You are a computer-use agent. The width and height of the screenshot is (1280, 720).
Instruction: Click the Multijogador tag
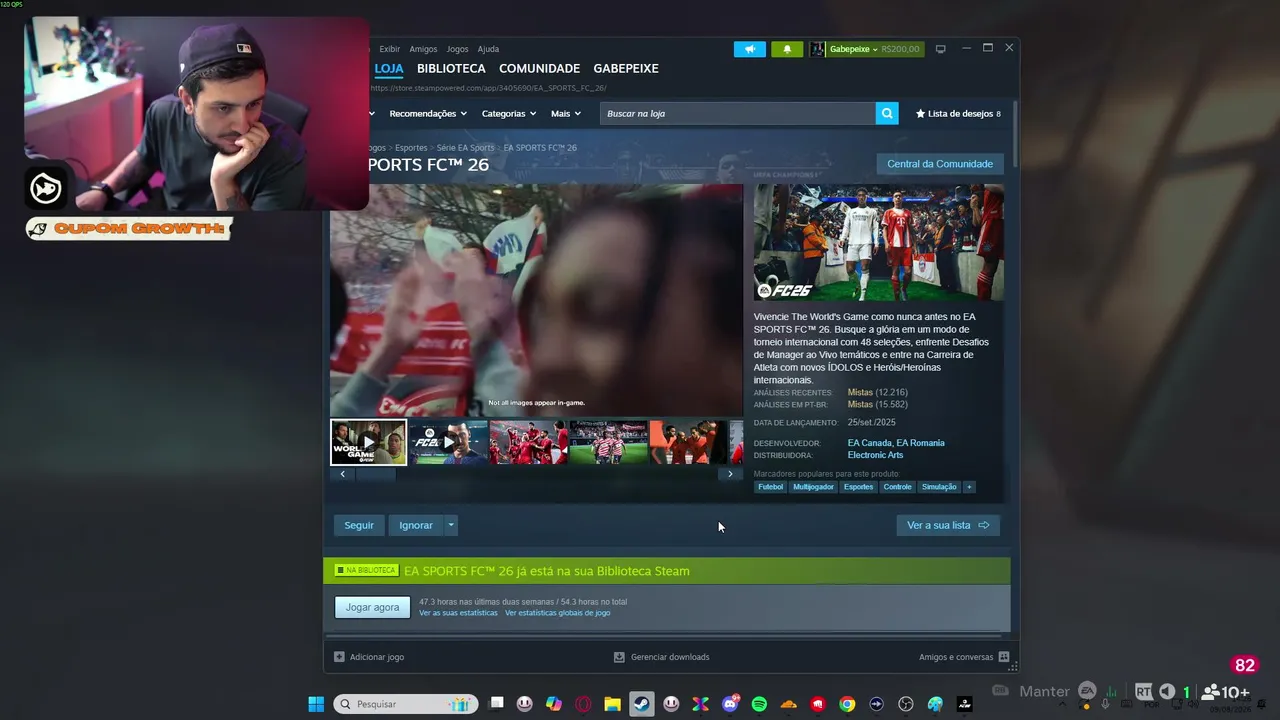point(813,487)
